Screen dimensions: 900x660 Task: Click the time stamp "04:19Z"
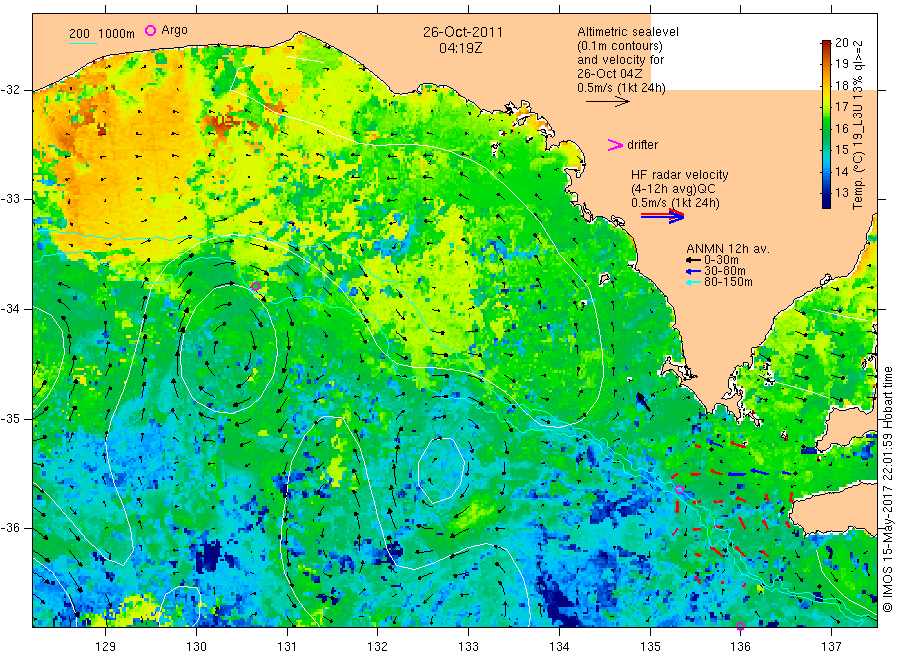(461, 48)
